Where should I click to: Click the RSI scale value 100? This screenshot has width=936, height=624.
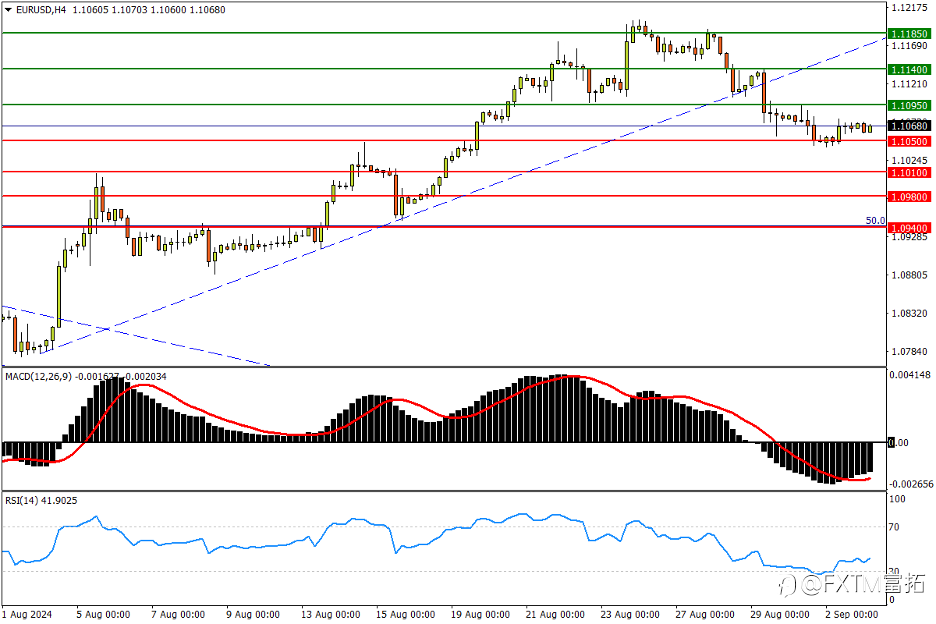[897, 499]
